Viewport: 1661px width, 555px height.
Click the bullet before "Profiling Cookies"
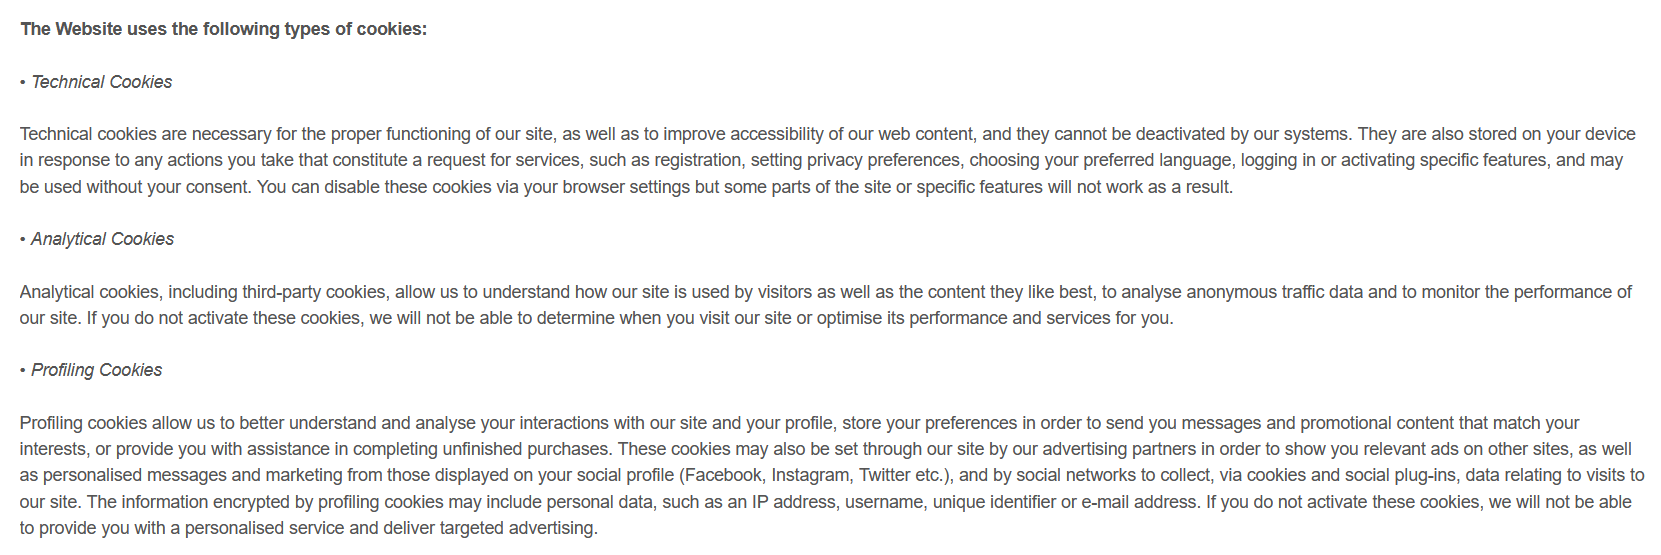(23, 371)
